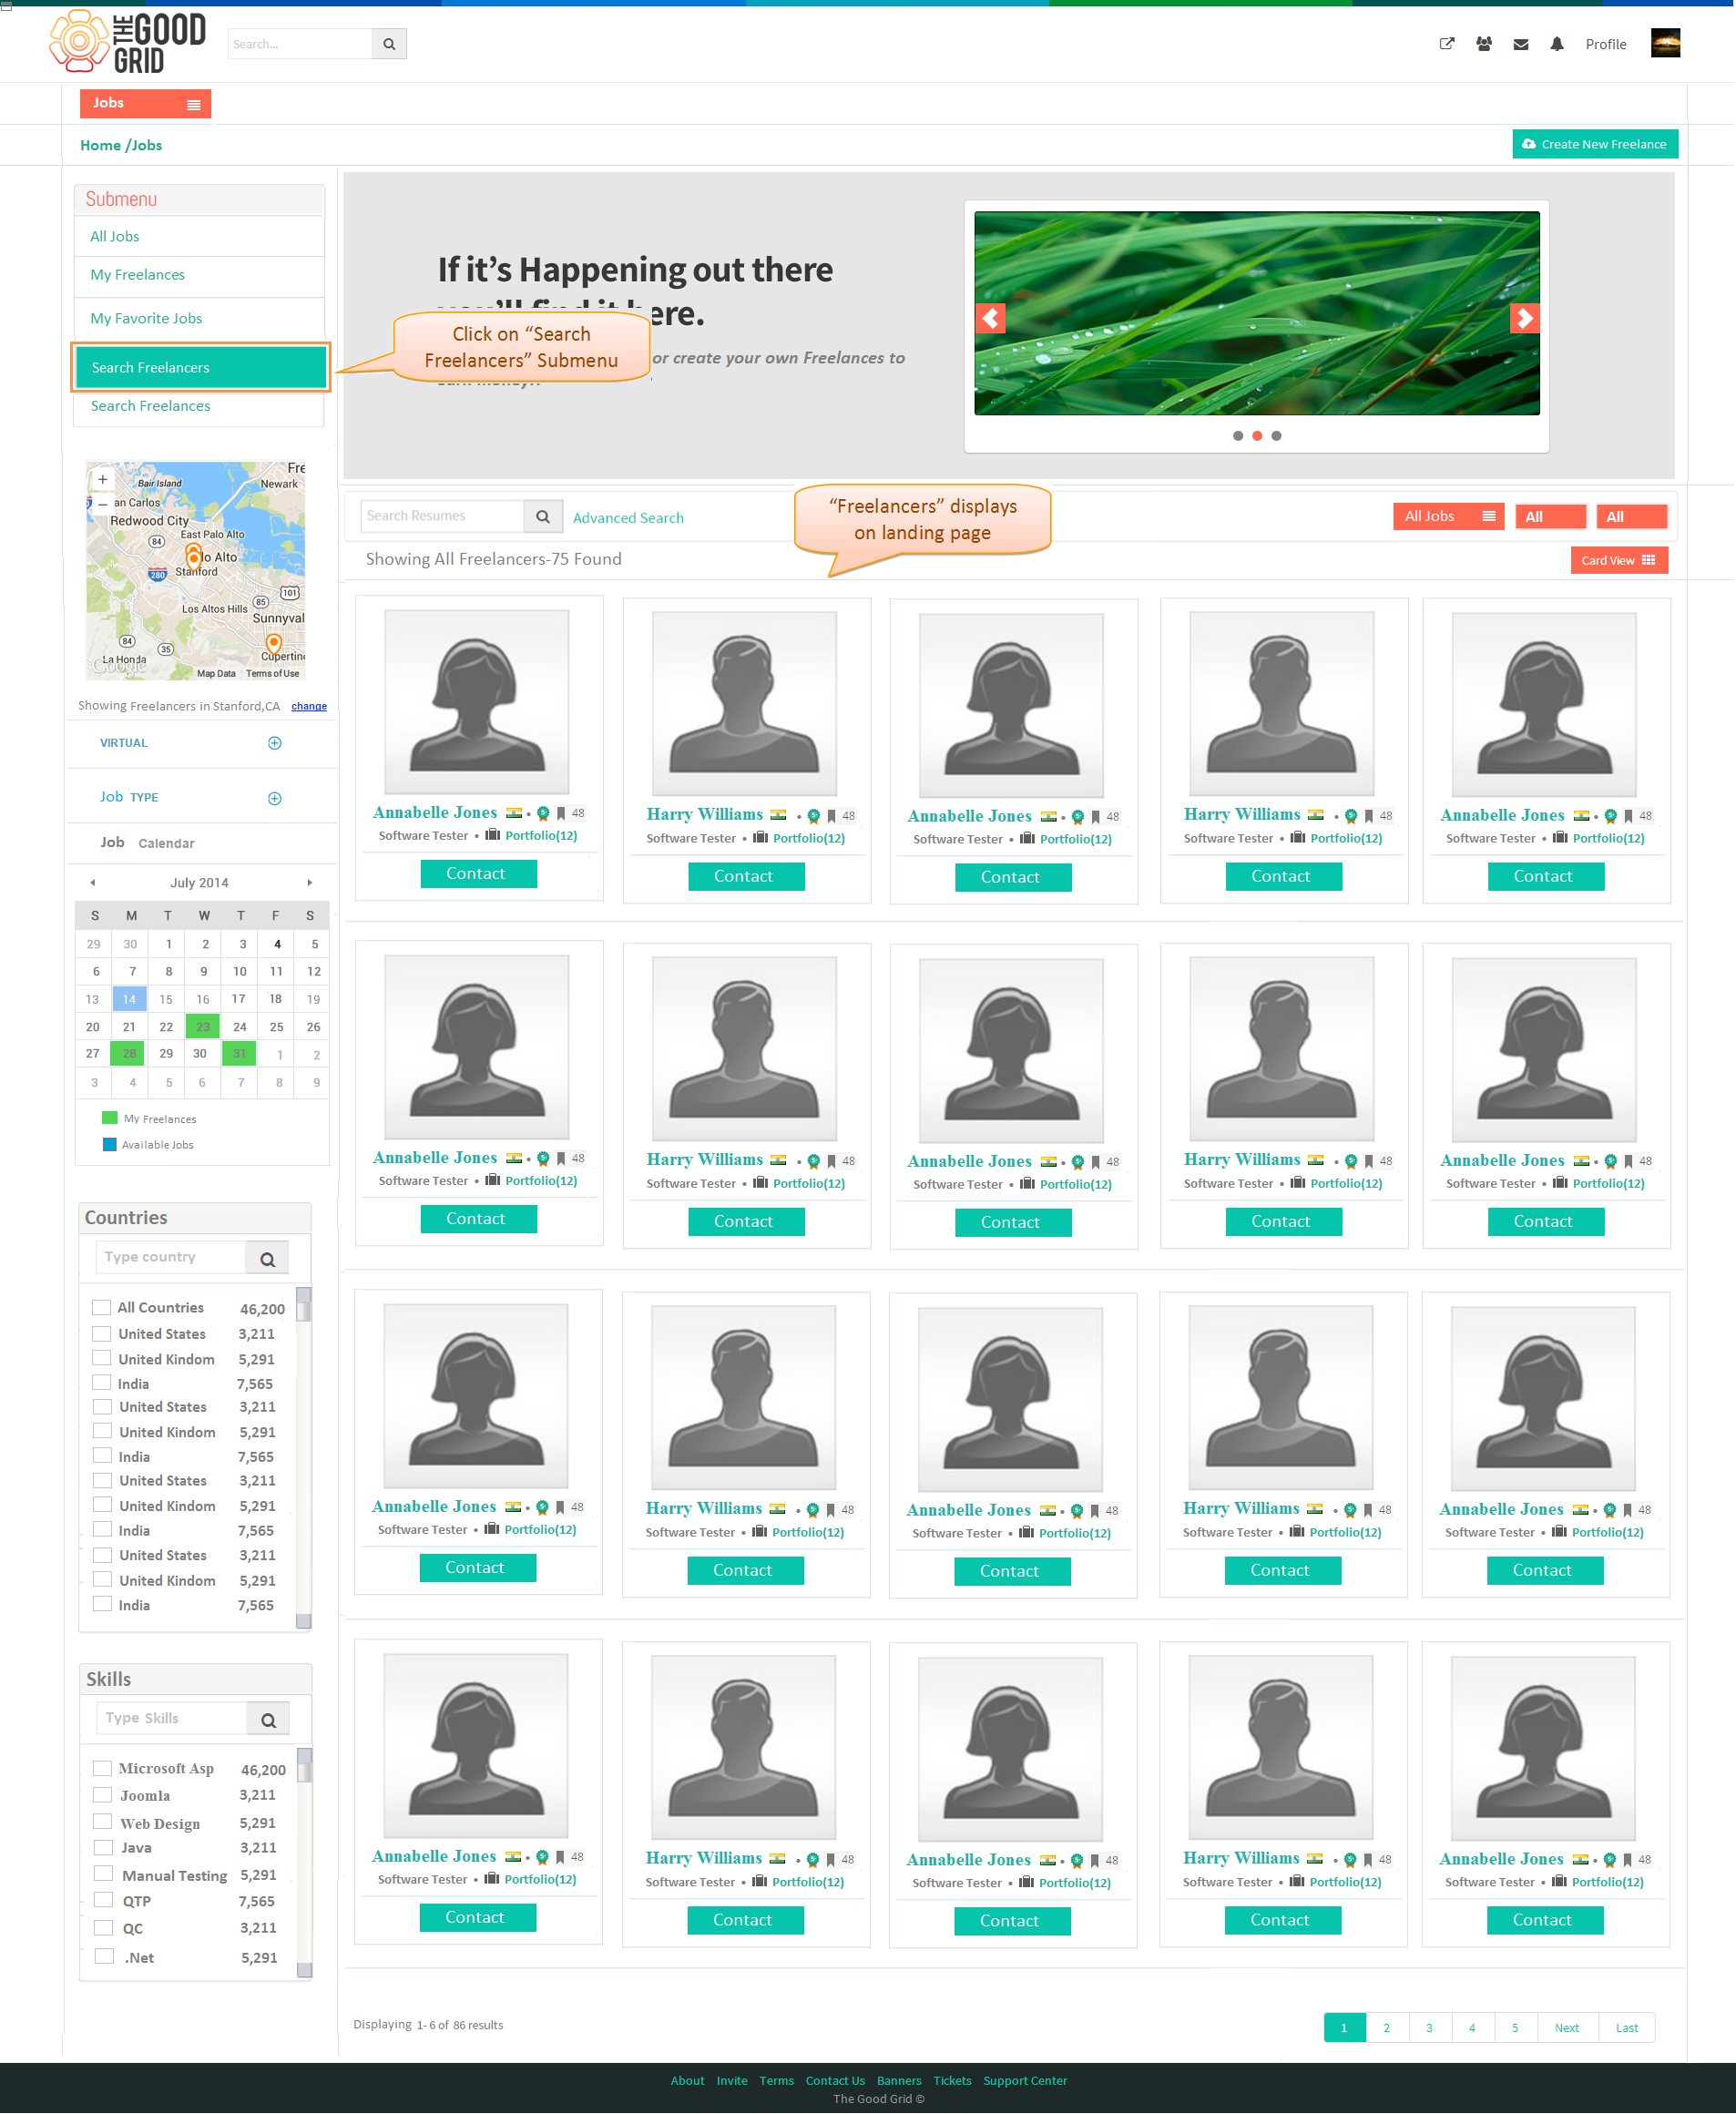This screenshot has height=2114, width=1736.
Task: Go to previous month in calendar
Action: (93, 883)
